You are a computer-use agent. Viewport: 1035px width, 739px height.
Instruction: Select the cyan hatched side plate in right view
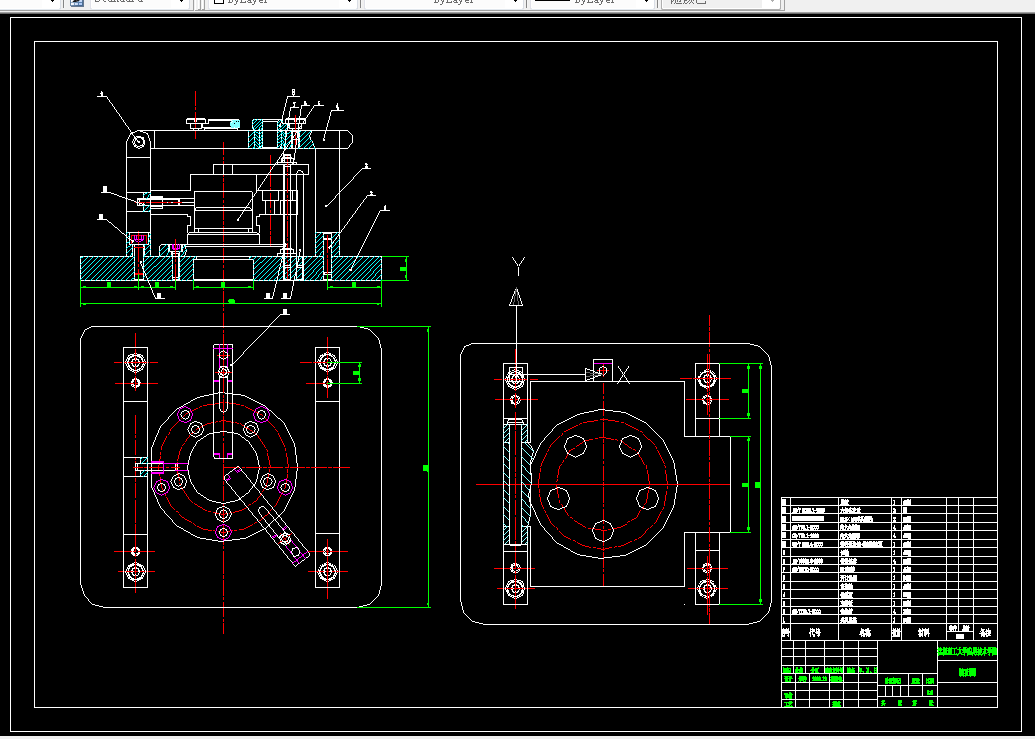[x=516, y=484]
